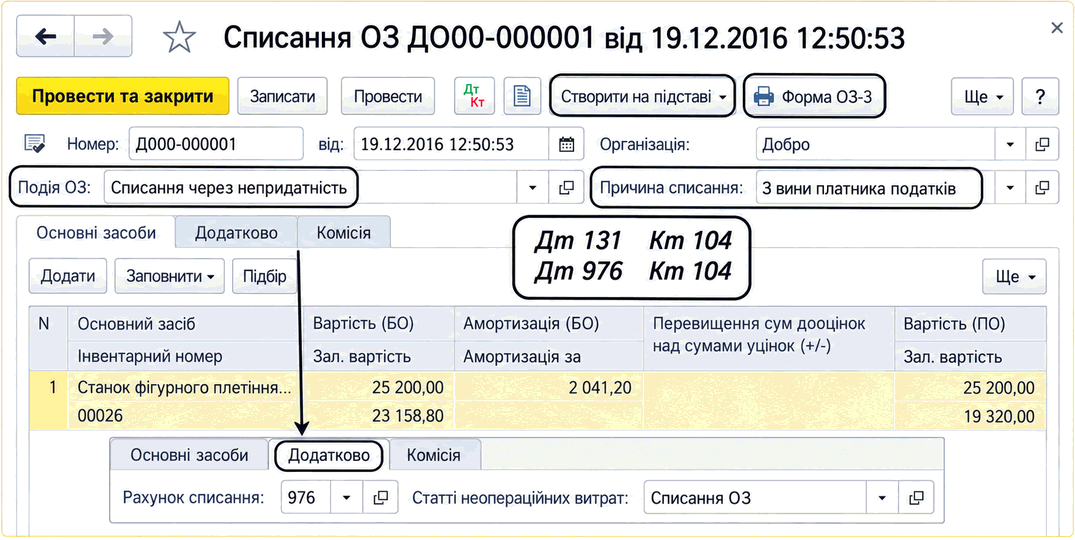This screenshot has height=540, width=1075.
Task: Click the Рахунок списання field with 976
Action: pos(306,498)
